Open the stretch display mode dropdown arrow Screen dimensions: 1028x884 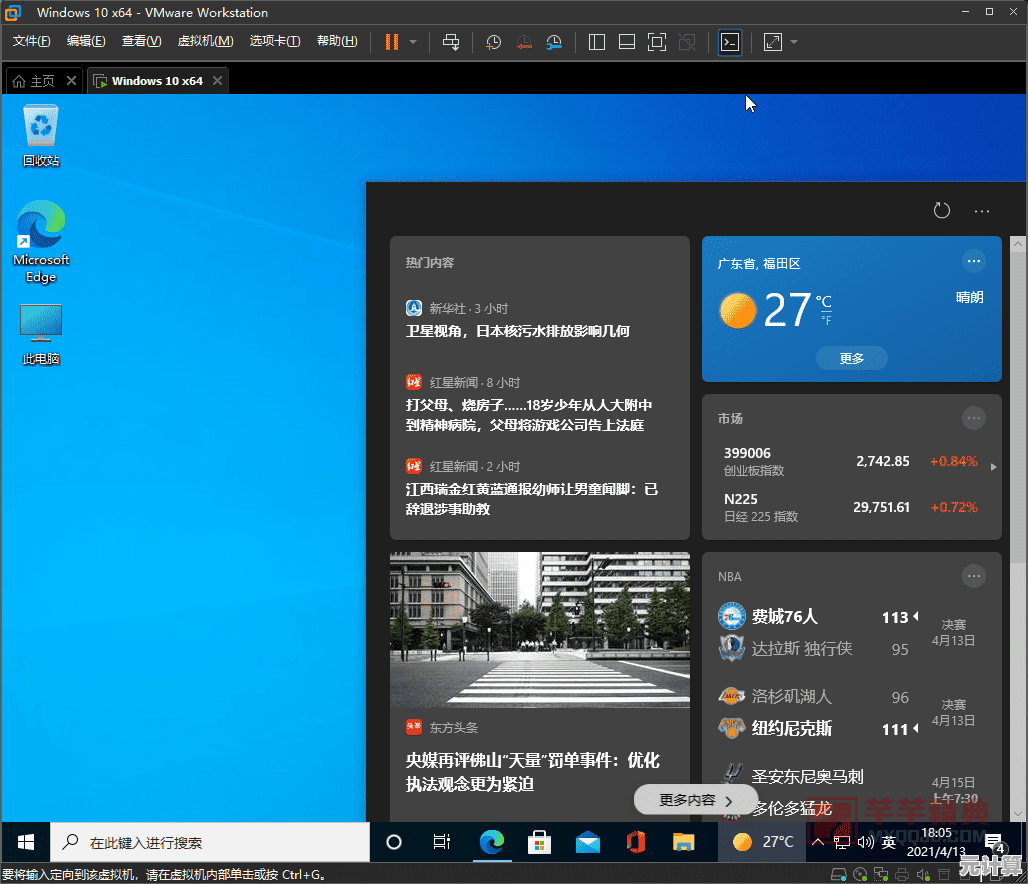tap(794, 42)
